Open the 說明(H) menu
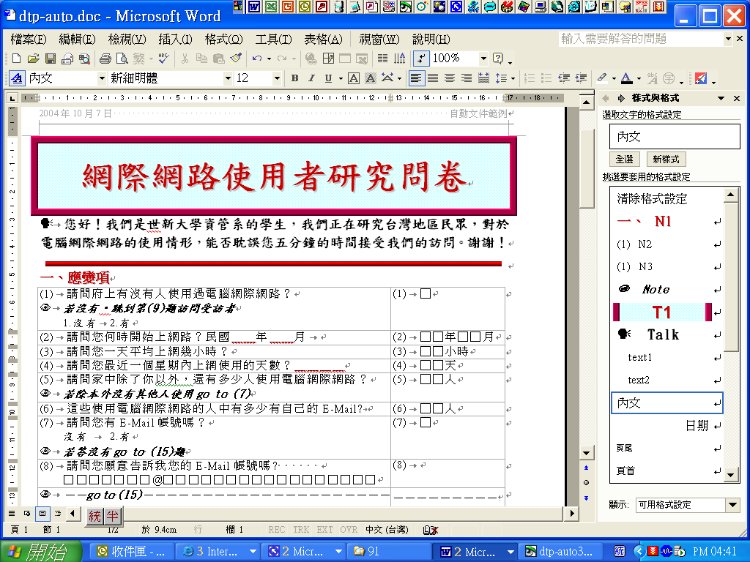The width and height of the screenshot is (750, 562). click(x=431, y=39)
